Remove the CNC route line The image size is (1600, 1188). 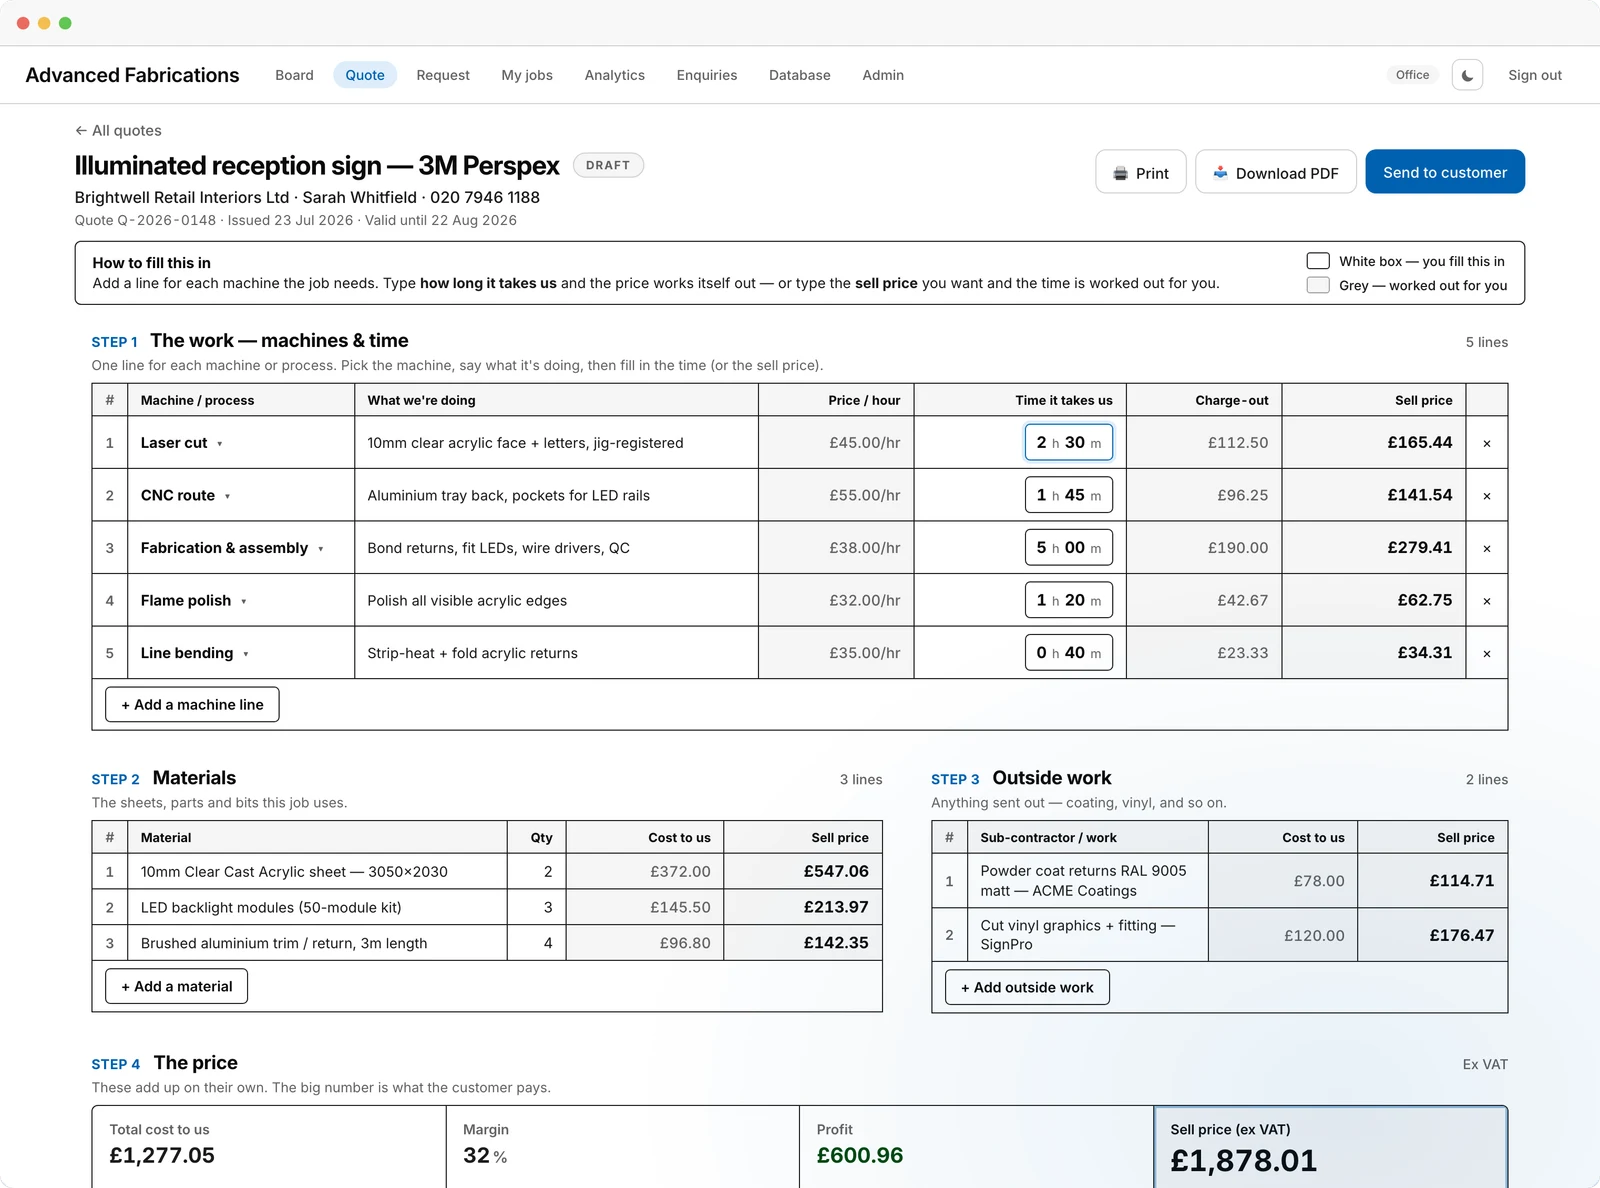(x=1487, y=496)
